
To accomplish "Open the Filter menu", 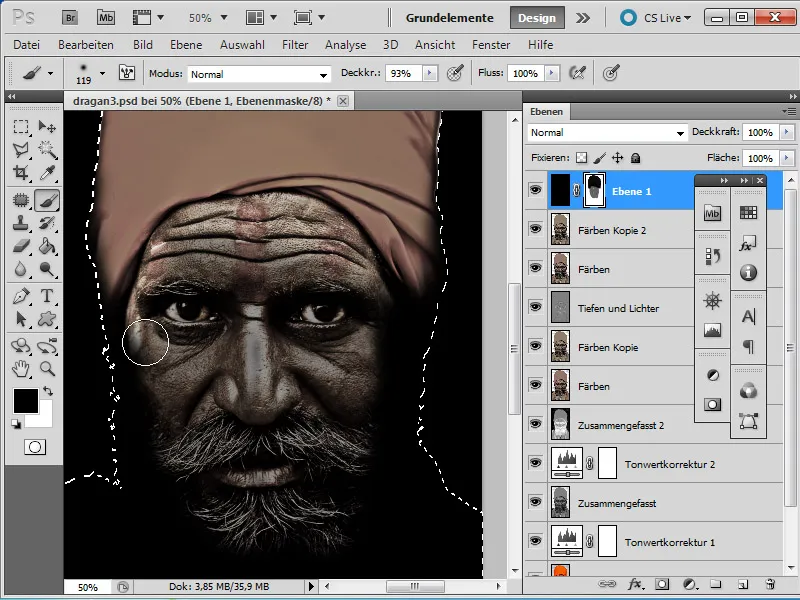I will [x=295, y=45].
